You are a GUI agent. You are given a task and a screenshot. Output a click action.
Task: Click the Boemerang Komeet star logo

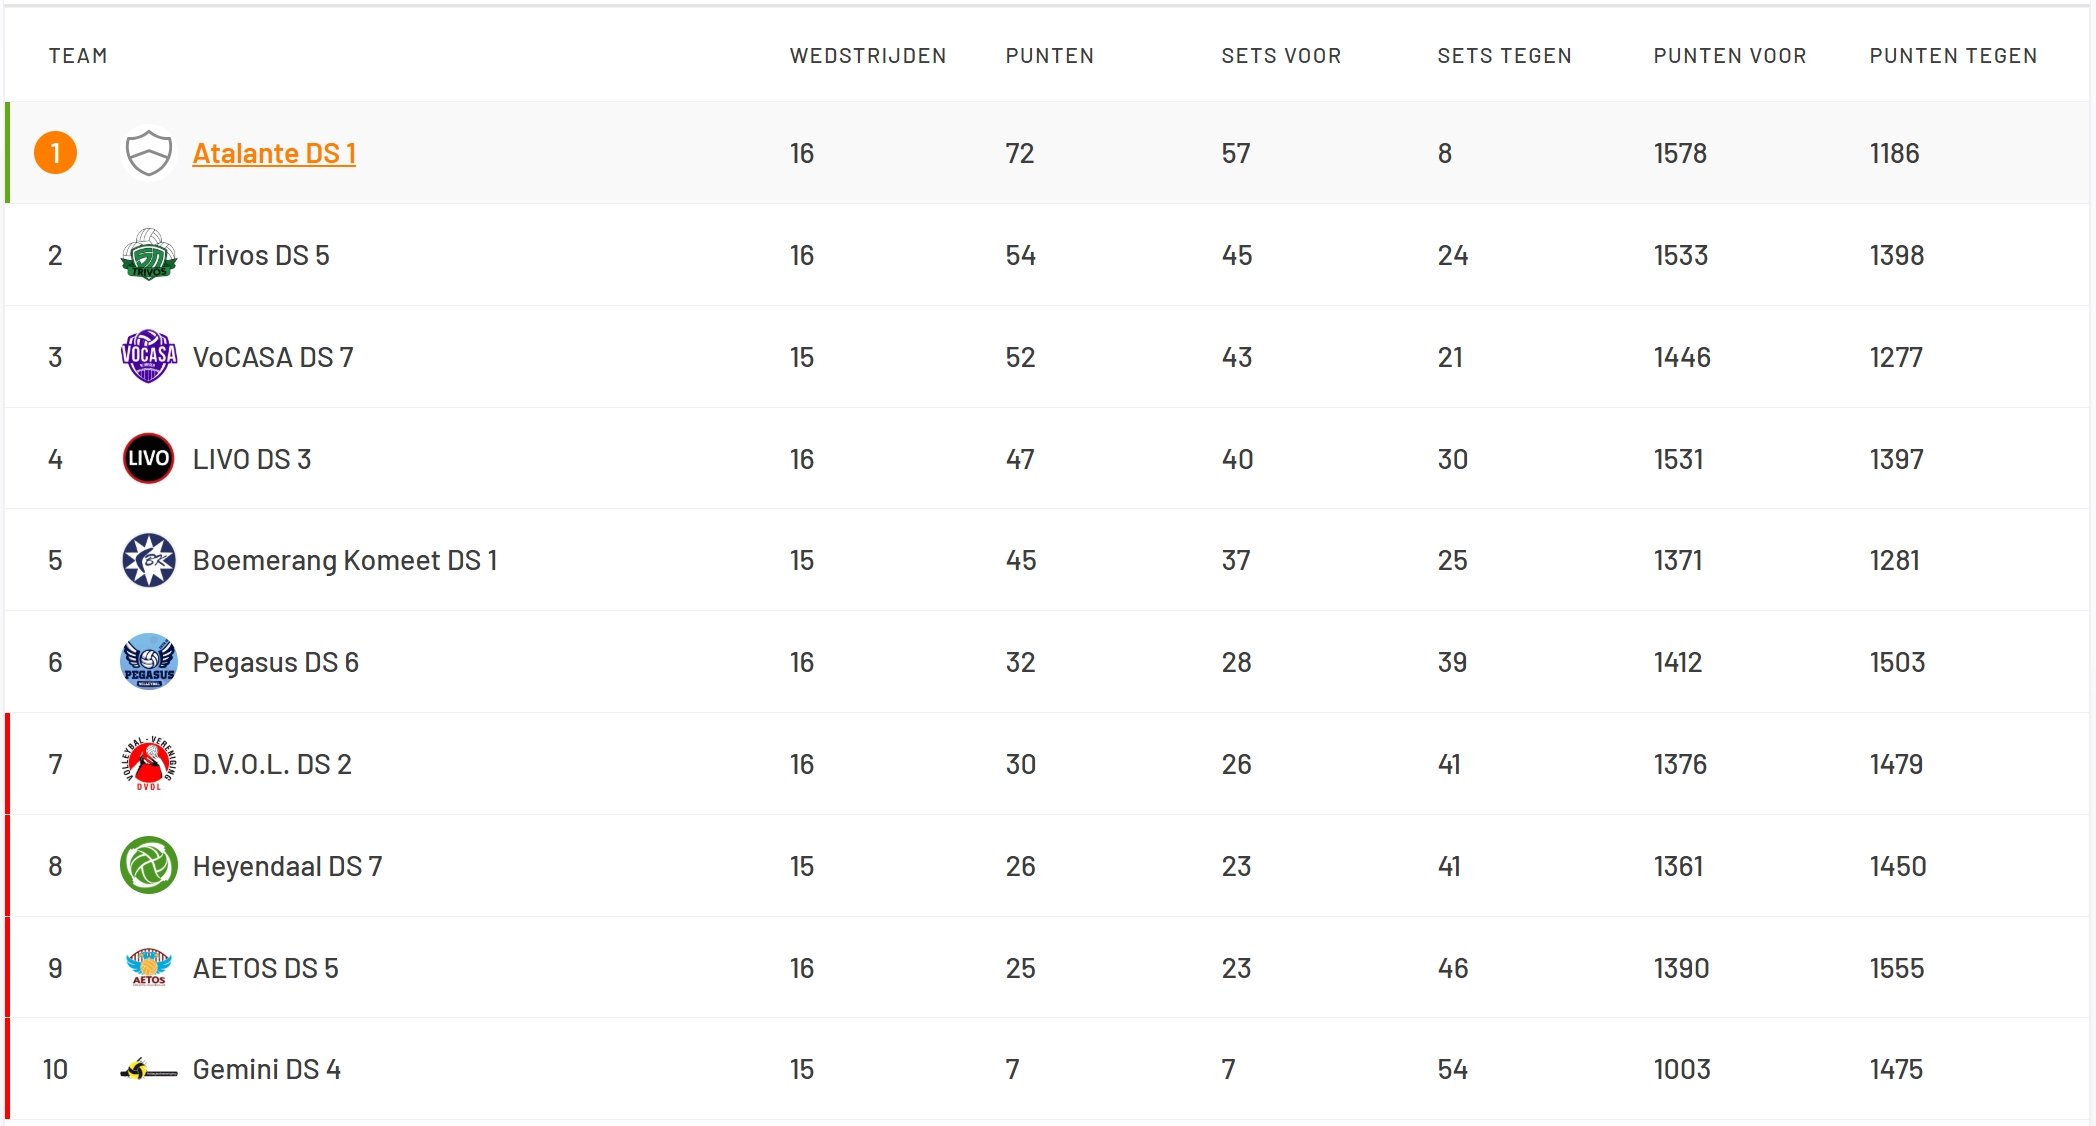148,560
